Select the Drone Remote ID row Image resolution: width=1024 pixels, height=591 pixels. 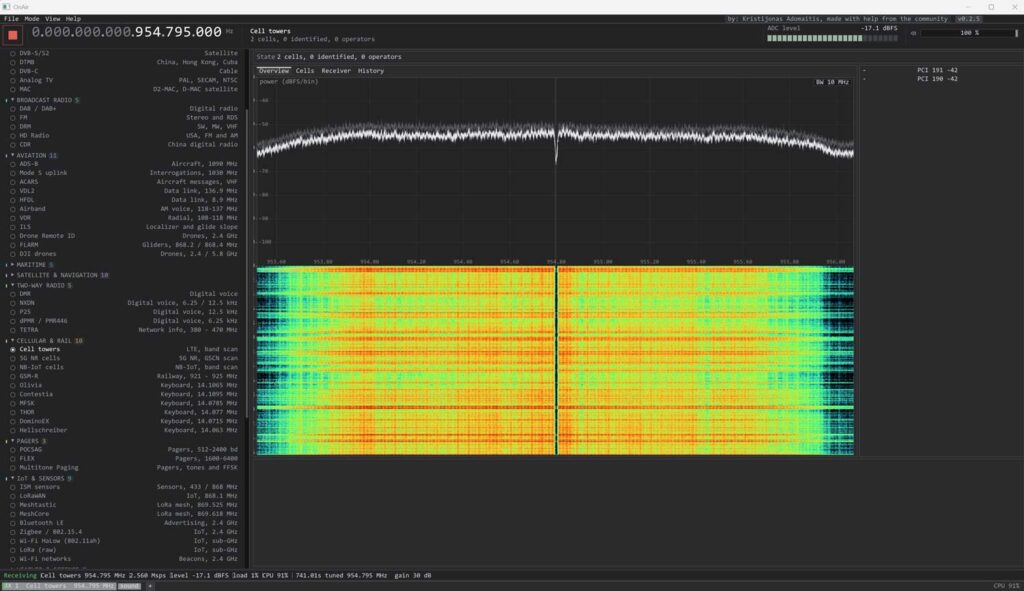click(124, 236)
